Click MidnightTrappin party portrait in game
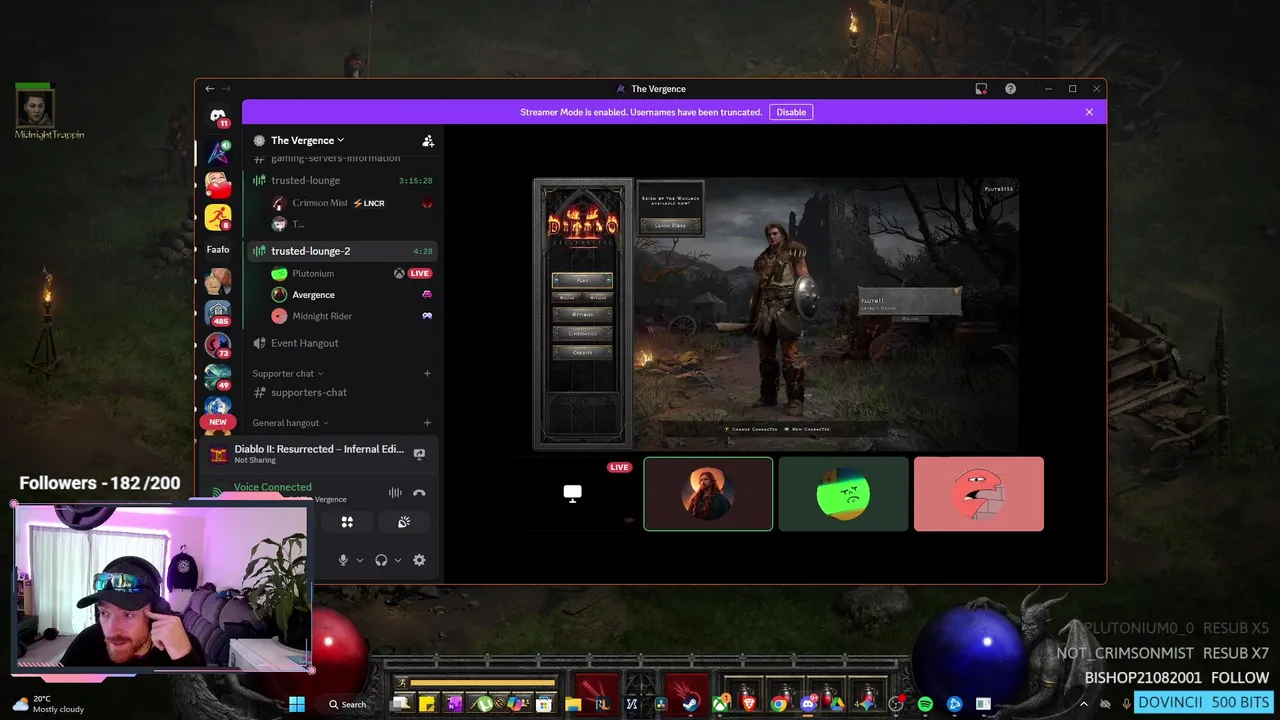The width and height of the screenshot is (1280, 720). pyautogui.click(x=35, y=107)
